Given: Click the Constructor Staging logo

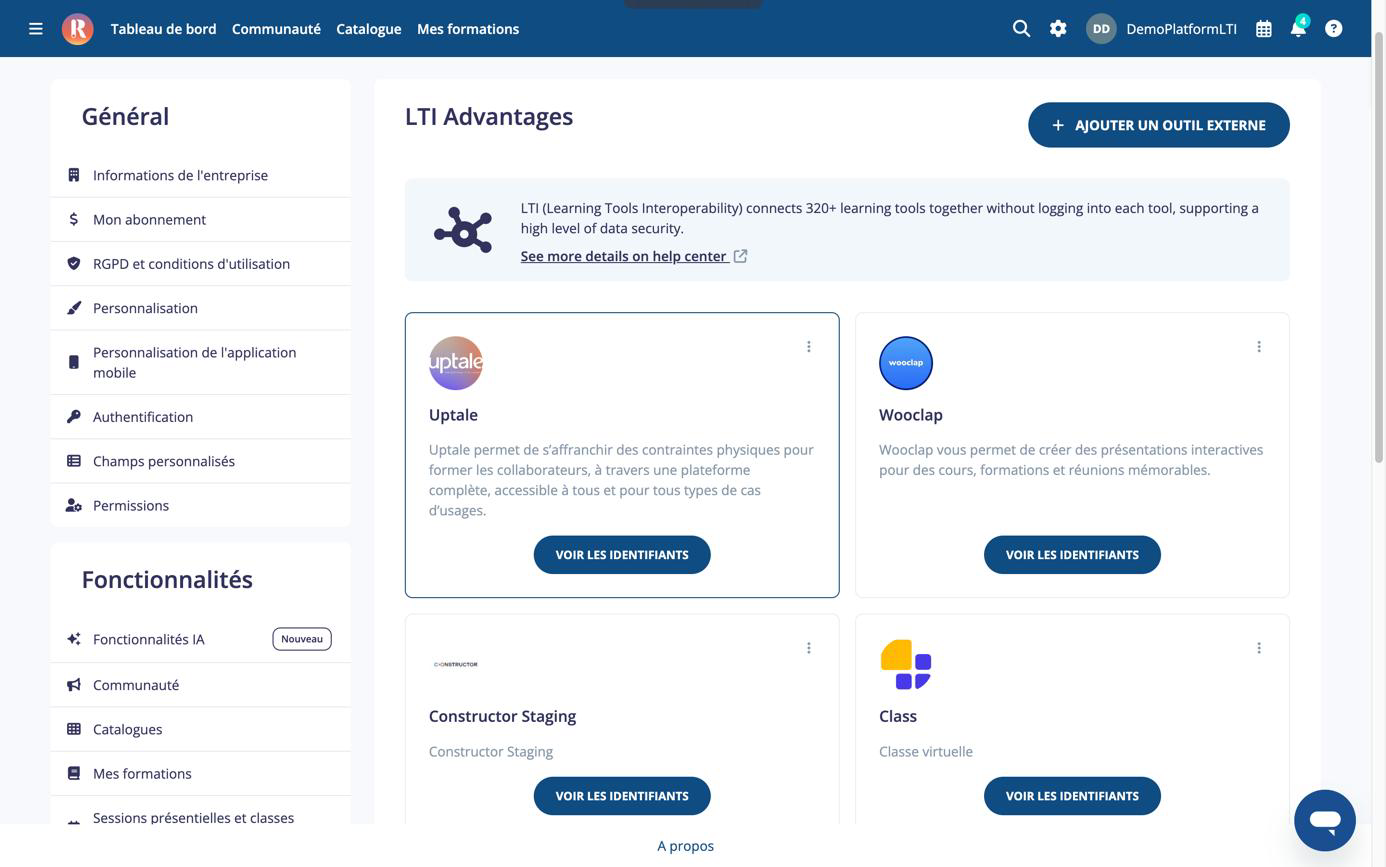Looking at the screenshot, I should point(456,664).
